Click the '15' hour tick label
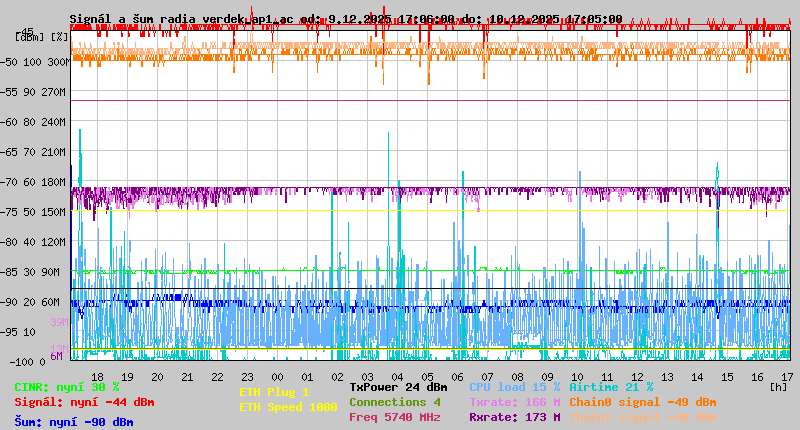The image size is (800, 430). click(728, 377)
